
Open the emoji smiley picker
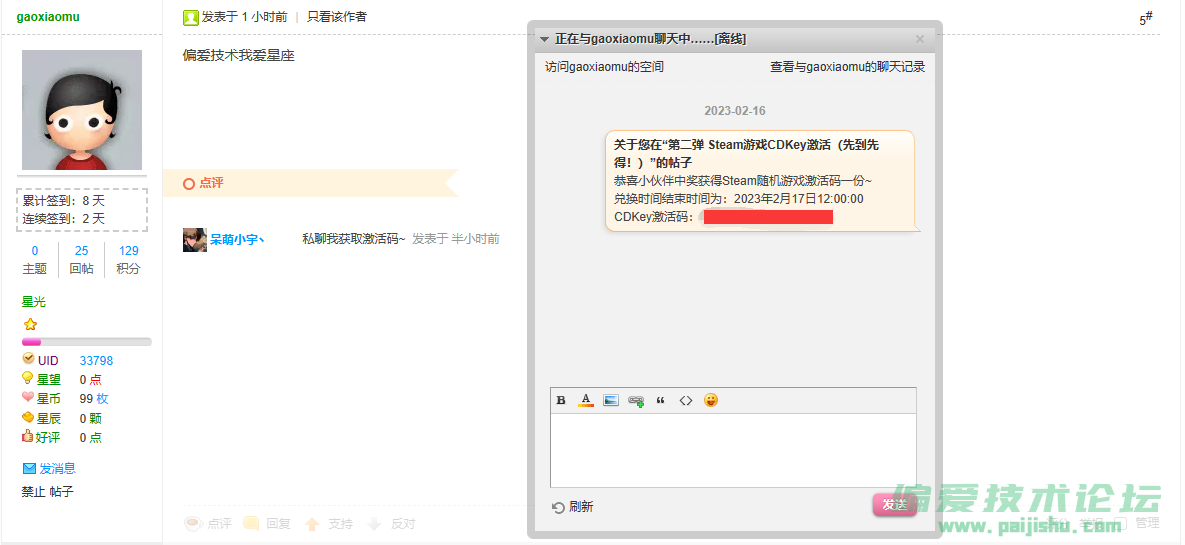click(711, 401)
